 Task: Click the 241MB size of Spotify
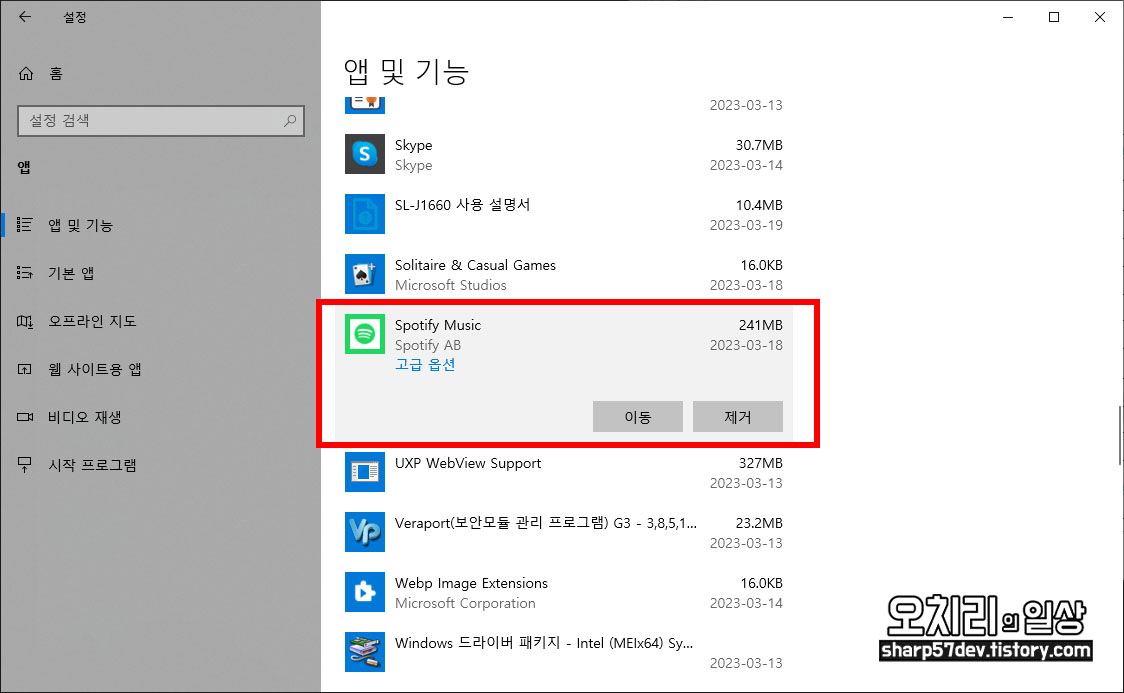coord(761,325)
